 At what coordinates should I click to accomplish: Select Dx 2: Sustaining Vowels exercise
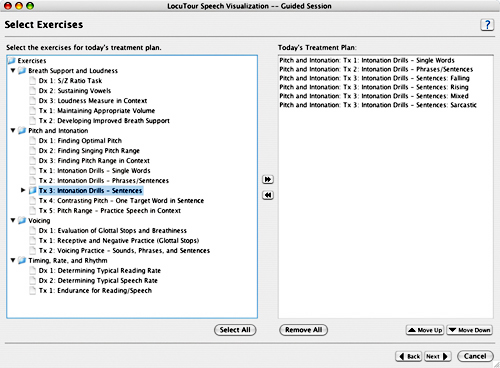tap(75, 91)
